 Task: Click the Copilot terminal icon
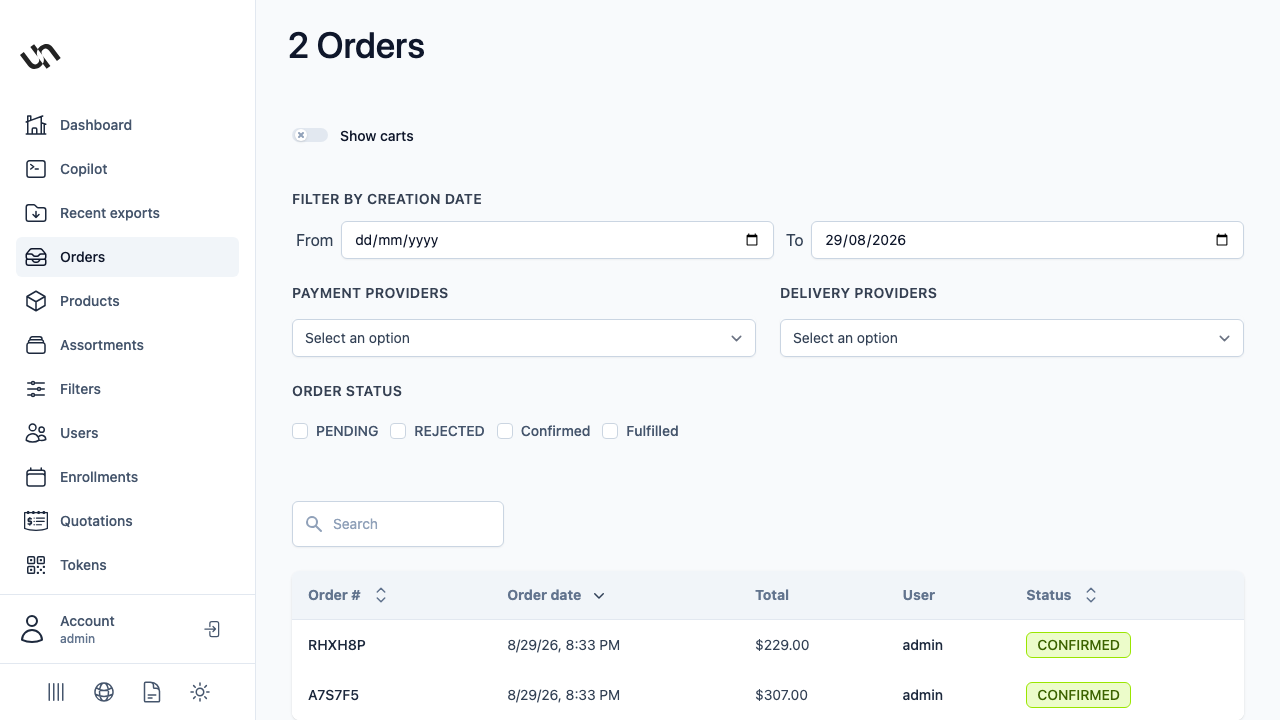(x=36, y=169)
